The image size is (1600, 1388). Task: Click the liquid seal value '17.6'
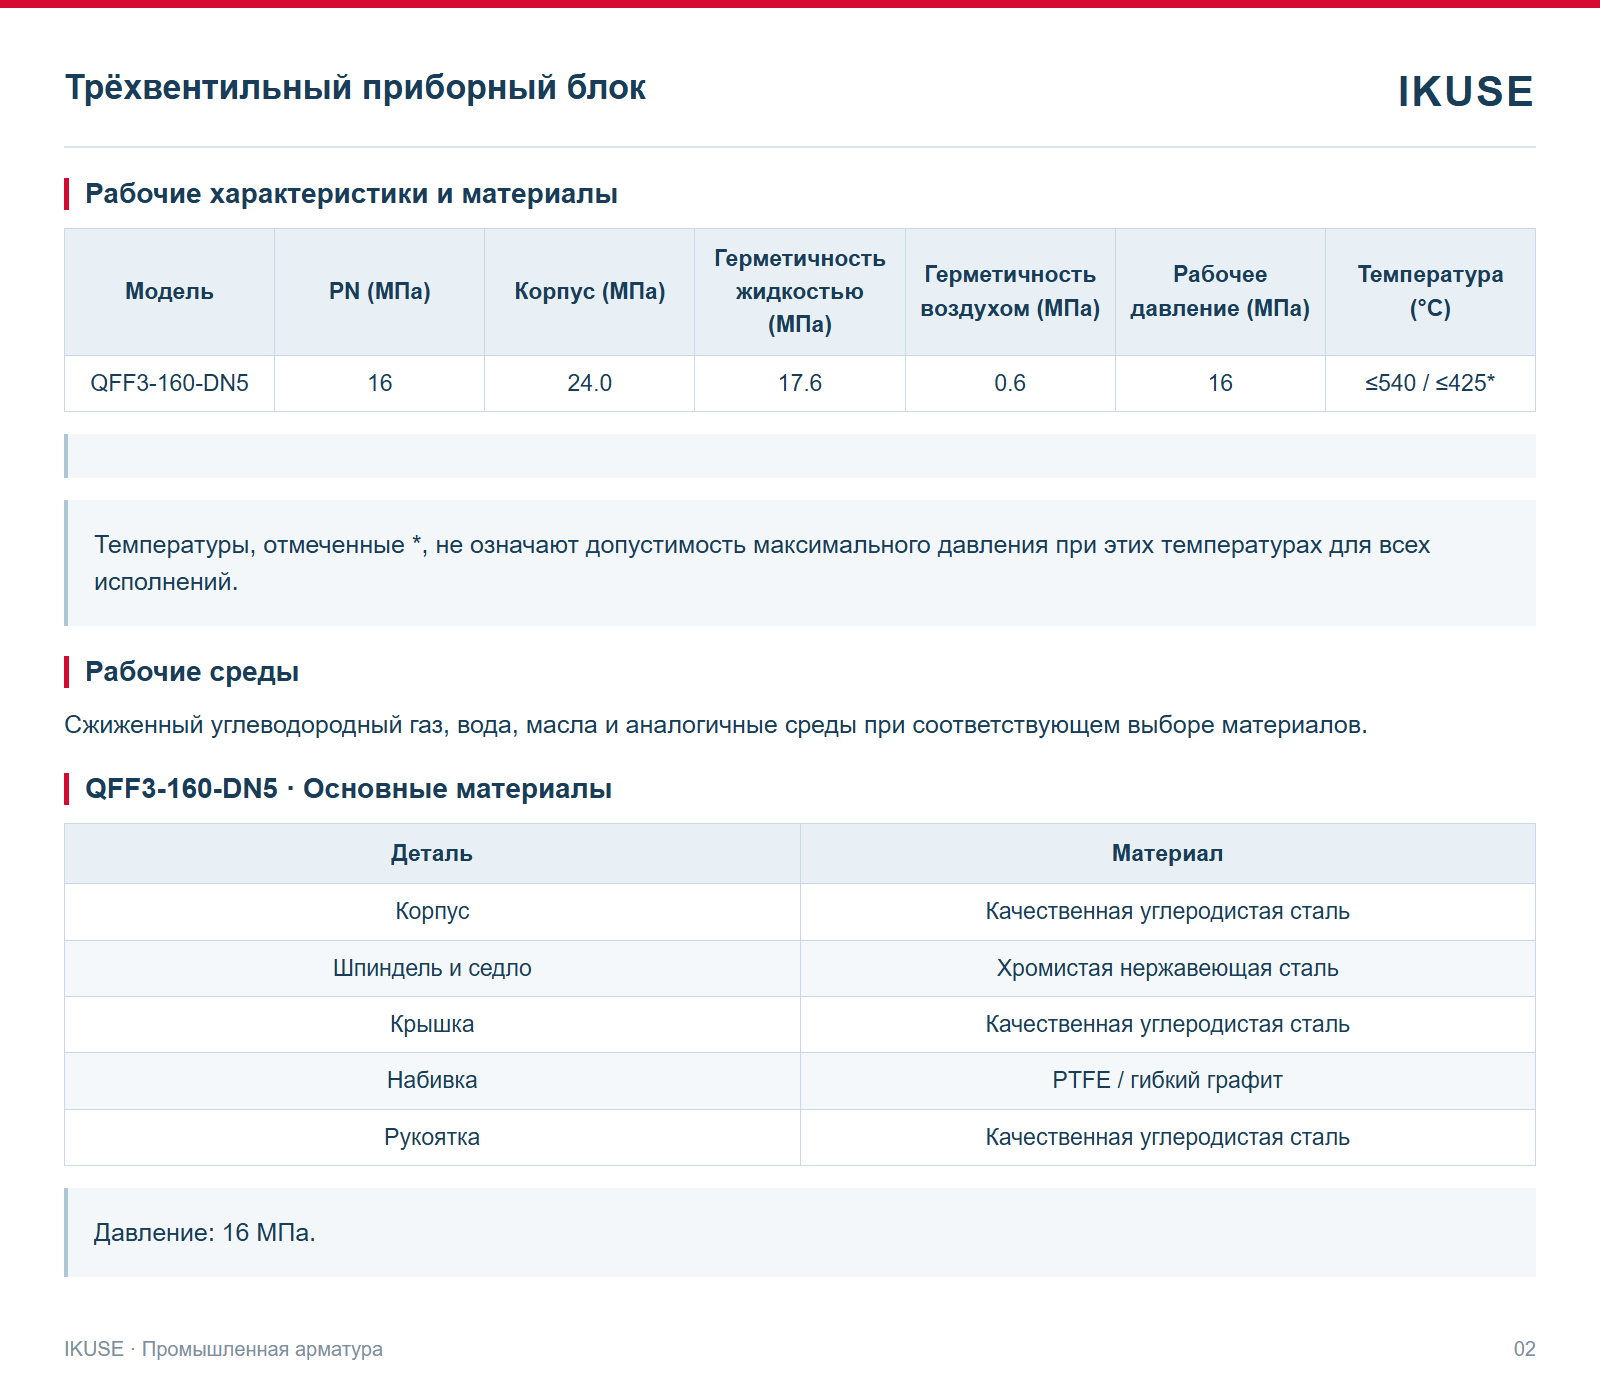point(800,383)
